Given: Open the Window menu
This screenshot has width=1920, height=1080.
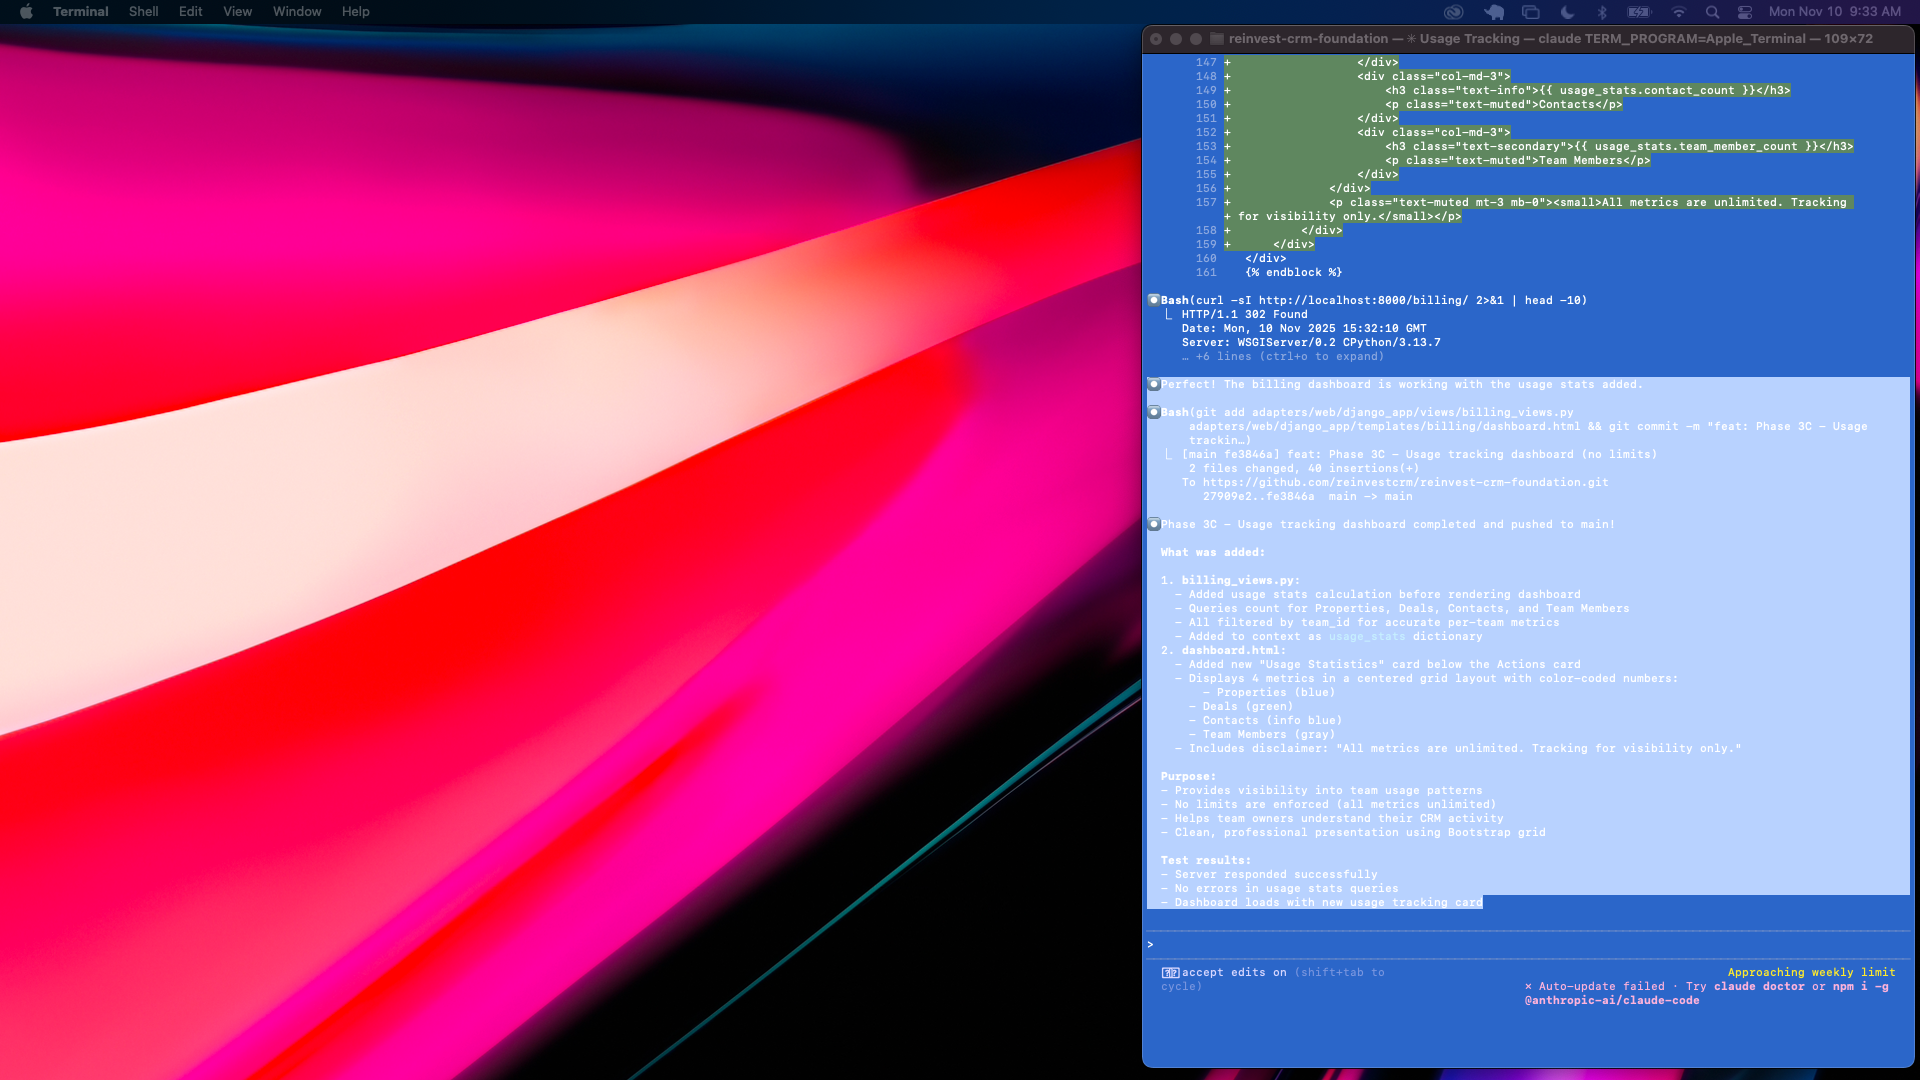Looking at the screenshot, I should pyautogui.click(x=297, y=12).
